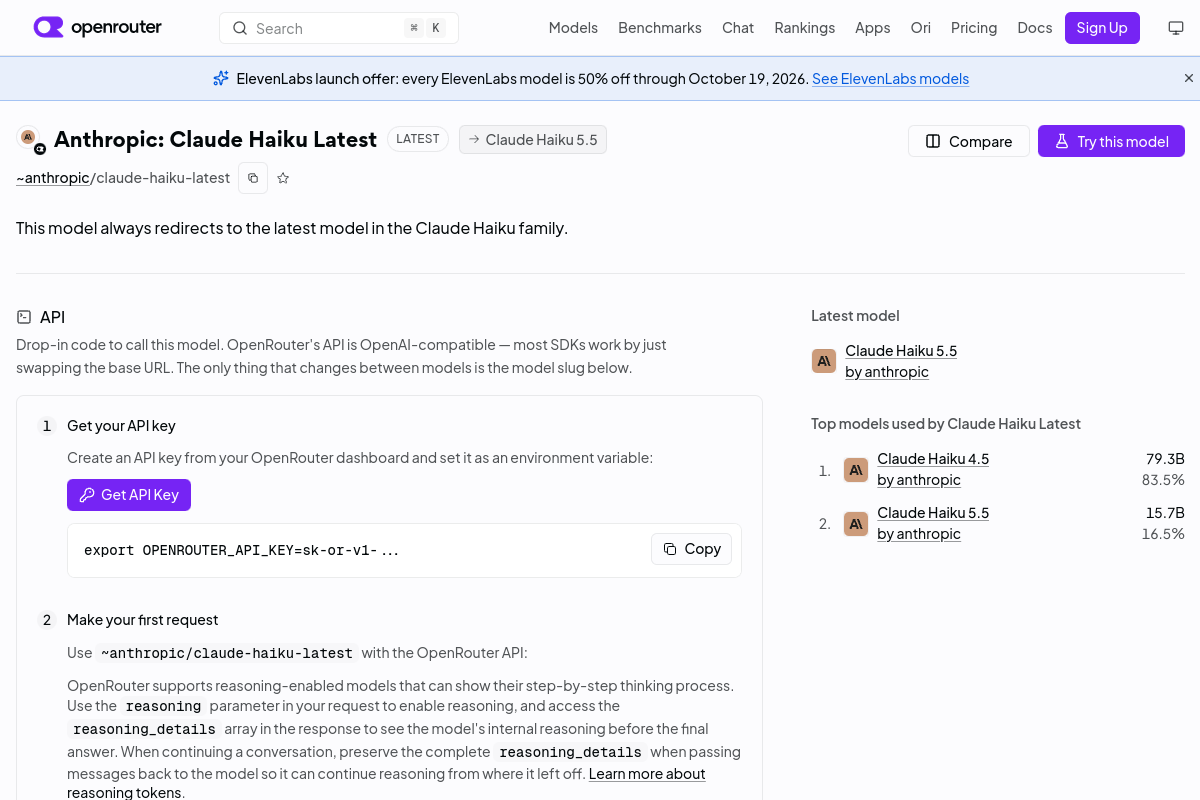1200x800 pixels.
Task: Click Try this model
Action: pyautogui.click(x=1111, y=141)
